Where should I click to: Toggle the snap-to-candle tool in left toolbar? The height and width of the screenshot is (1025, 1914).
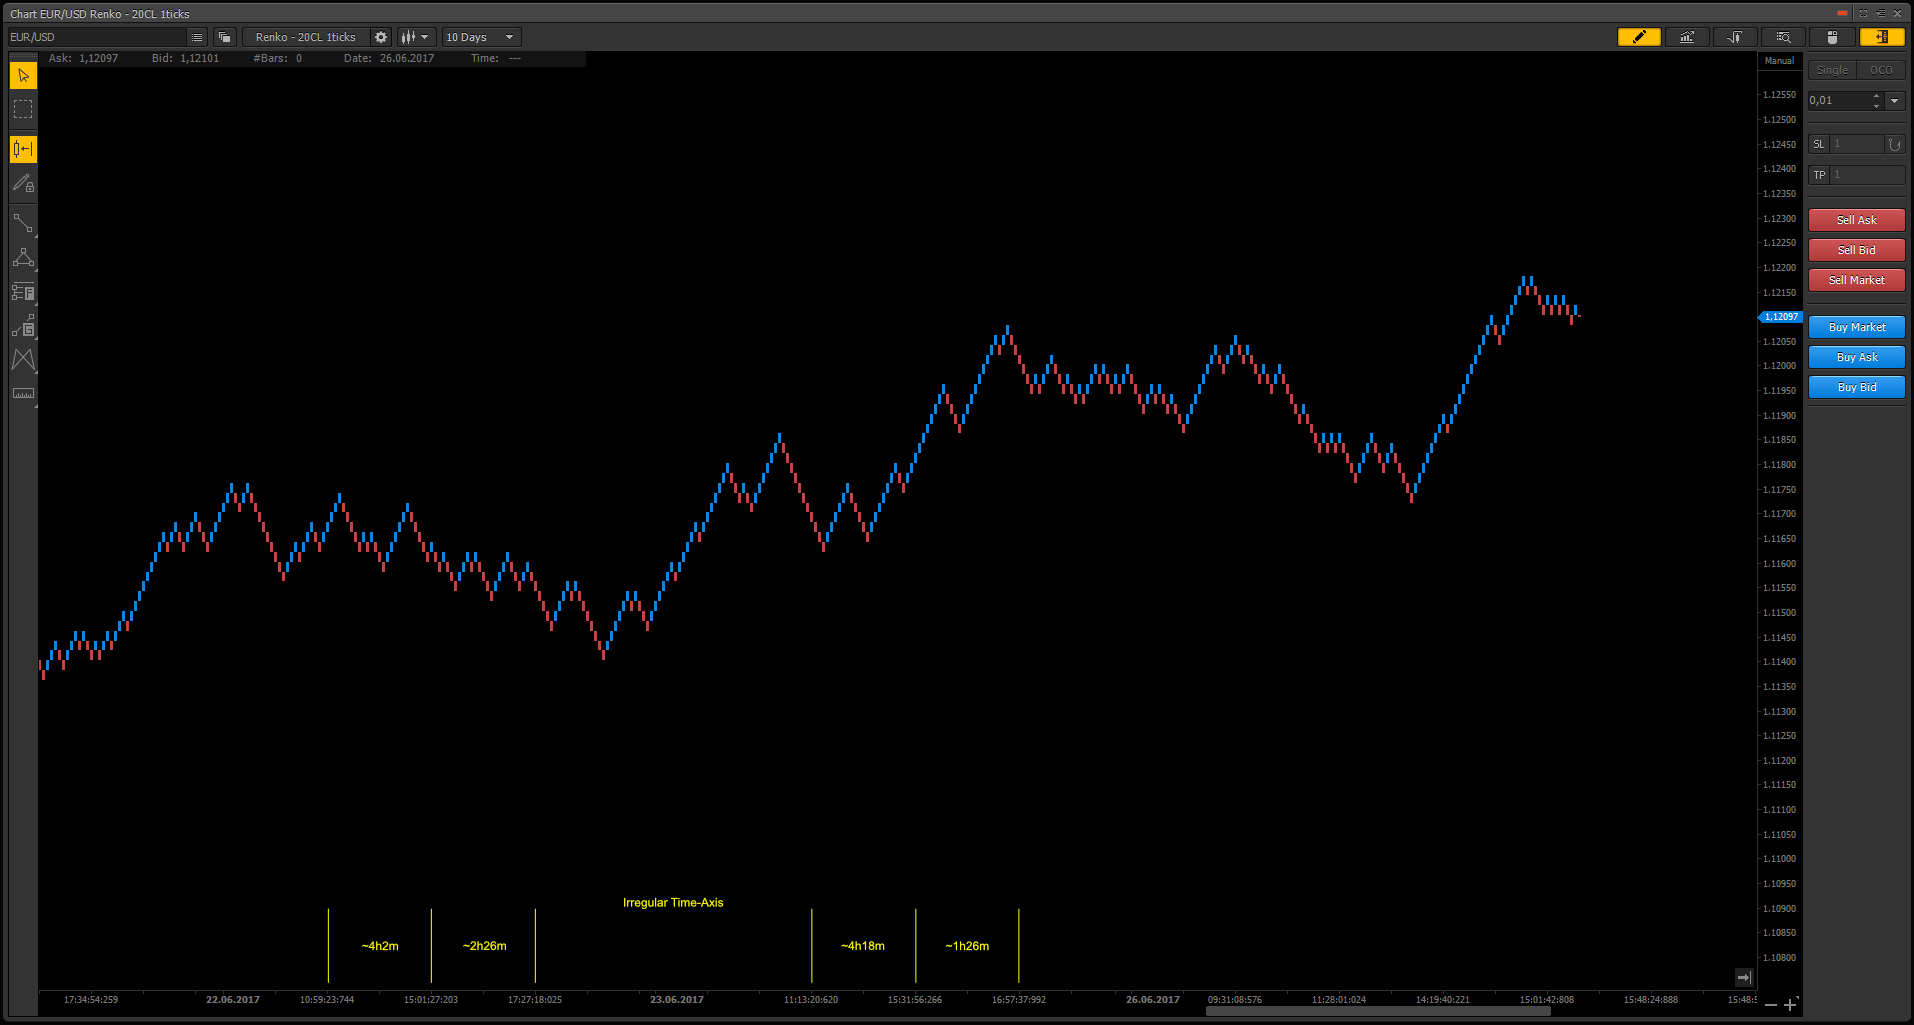click(23, 149)
